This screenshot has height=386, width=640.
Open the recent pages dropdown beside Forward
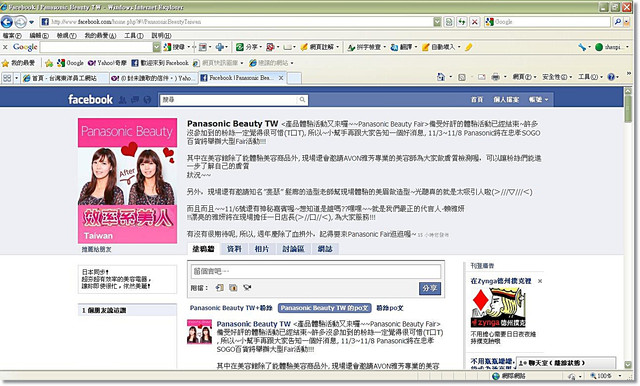pyautogui.click(x=31, y=22)
